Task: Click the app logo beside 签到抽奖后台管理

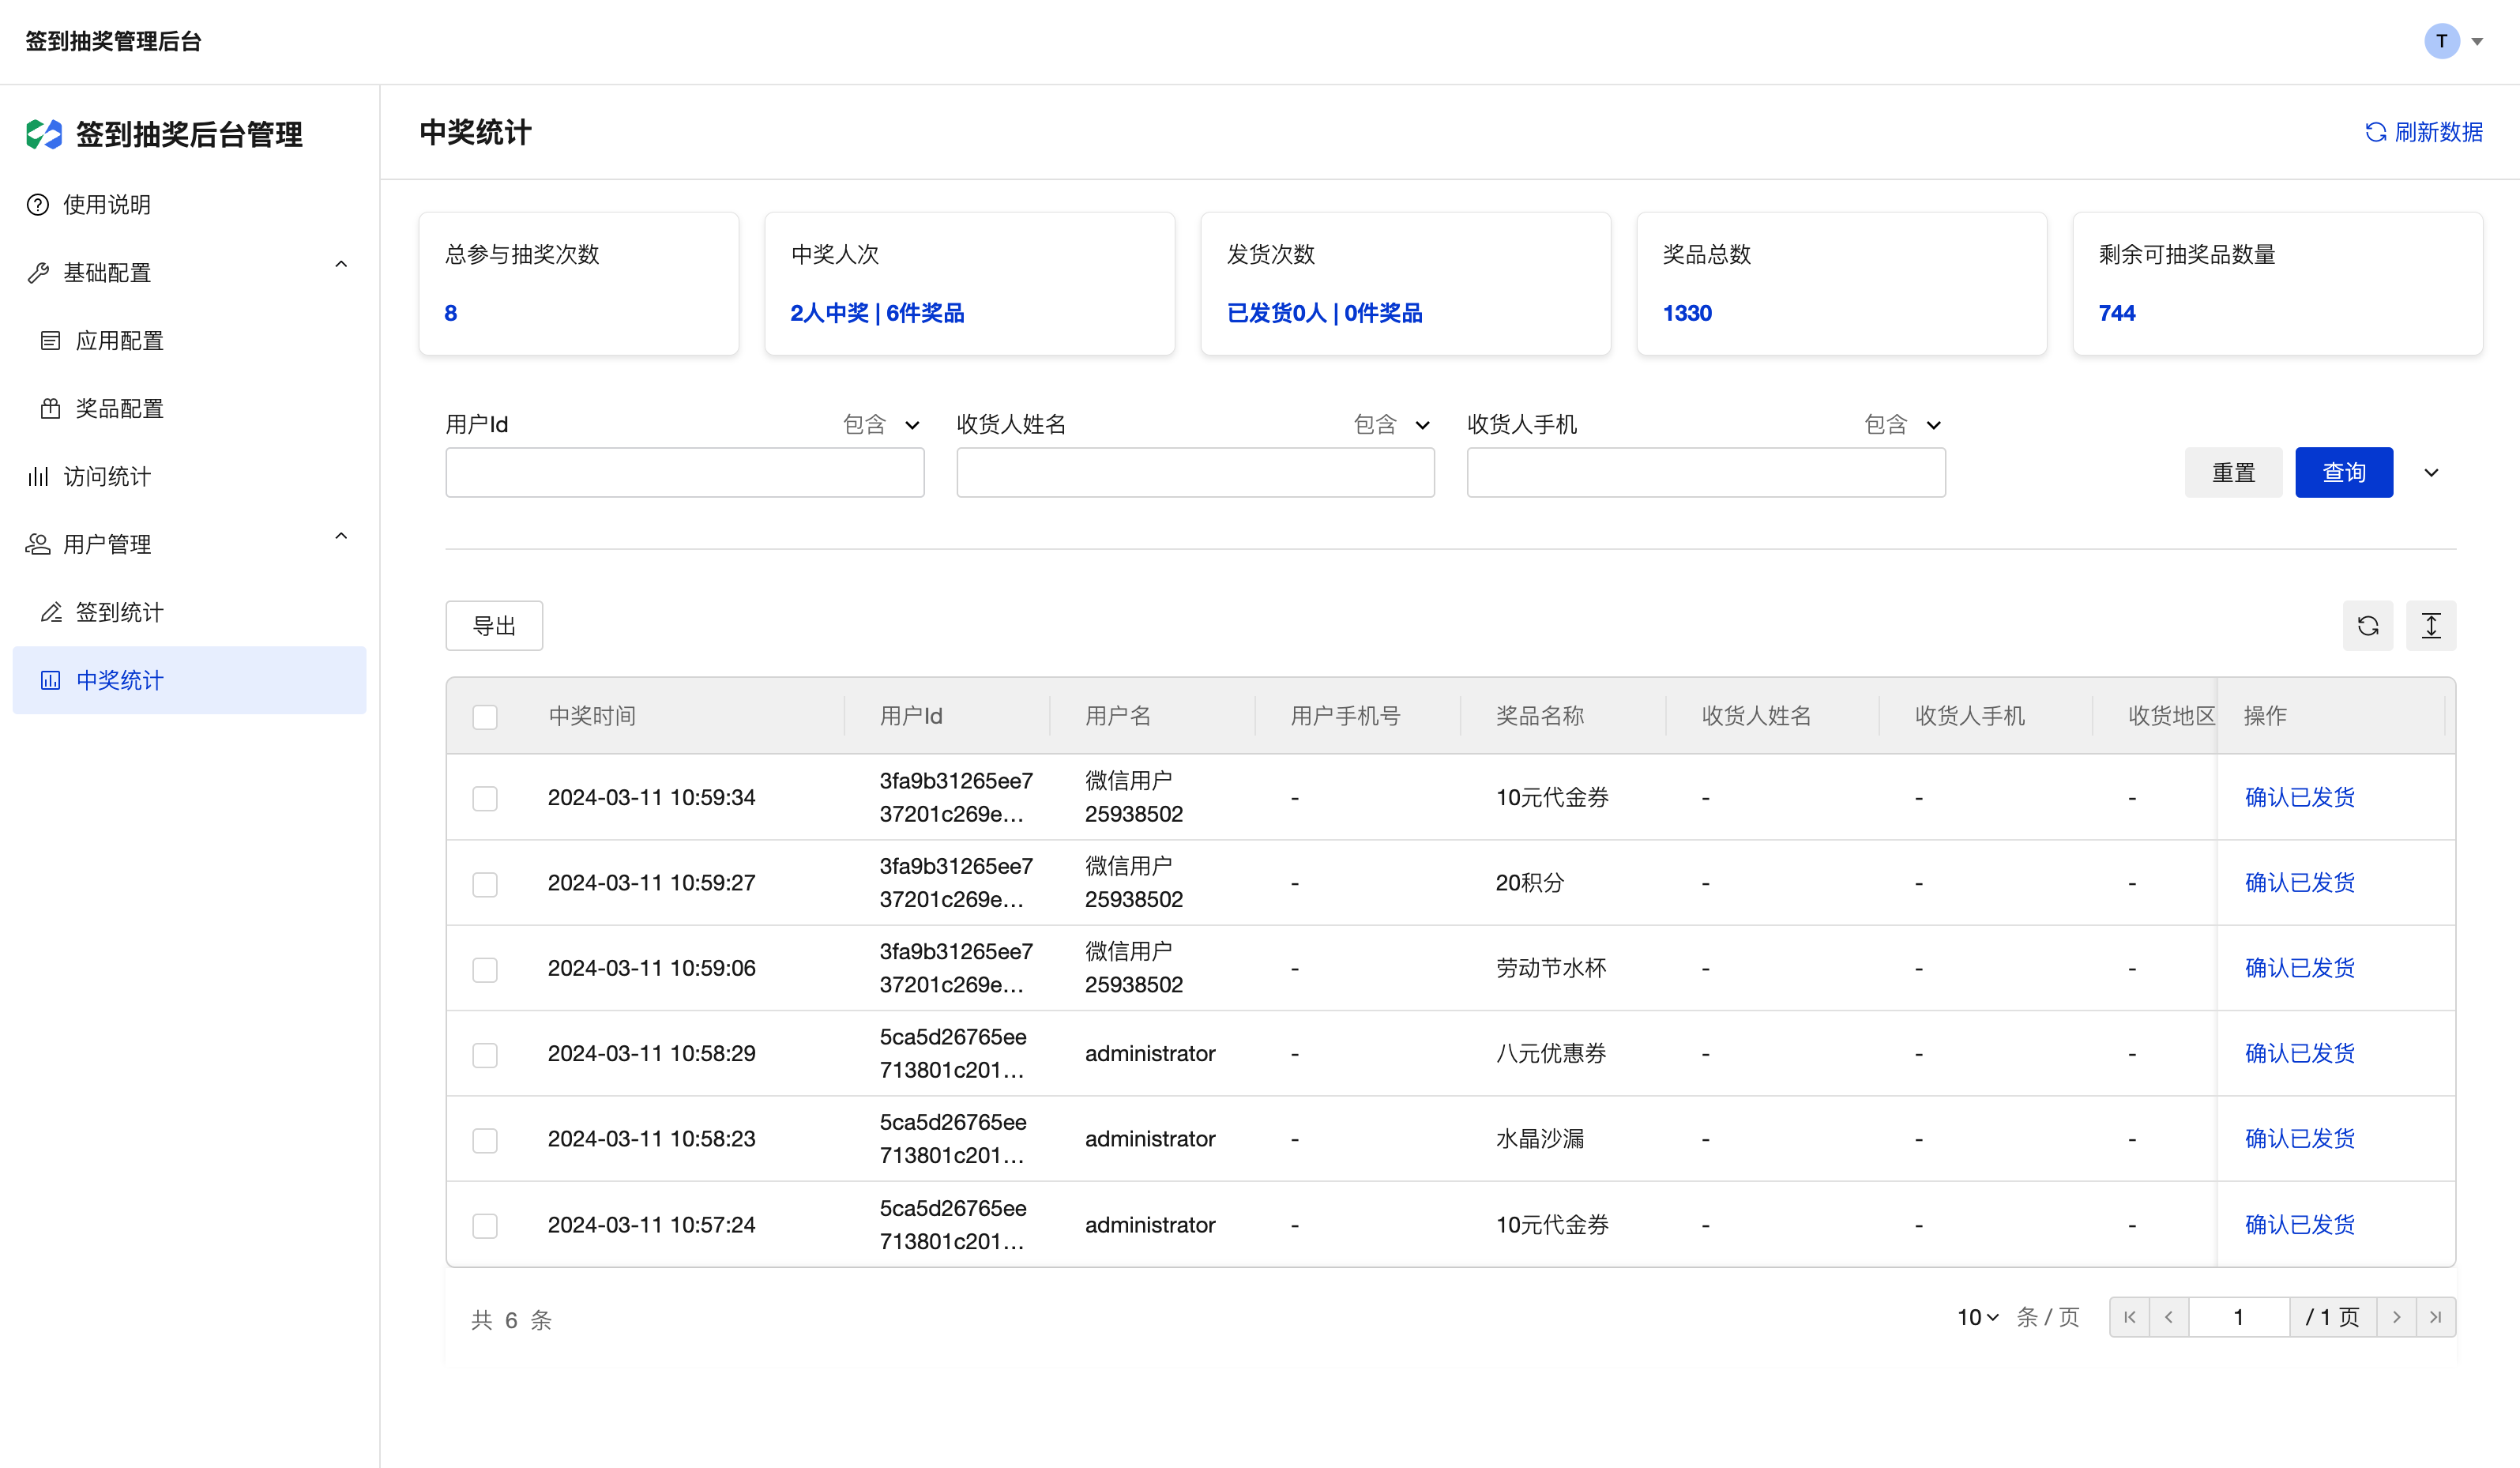Action: (44, 134)
